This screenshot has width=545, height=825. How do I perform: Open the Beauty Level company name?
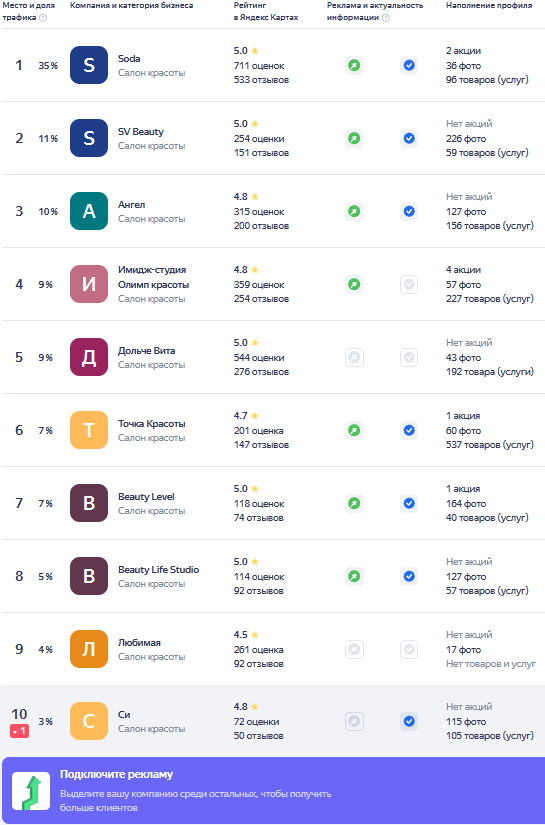point(146,497)
